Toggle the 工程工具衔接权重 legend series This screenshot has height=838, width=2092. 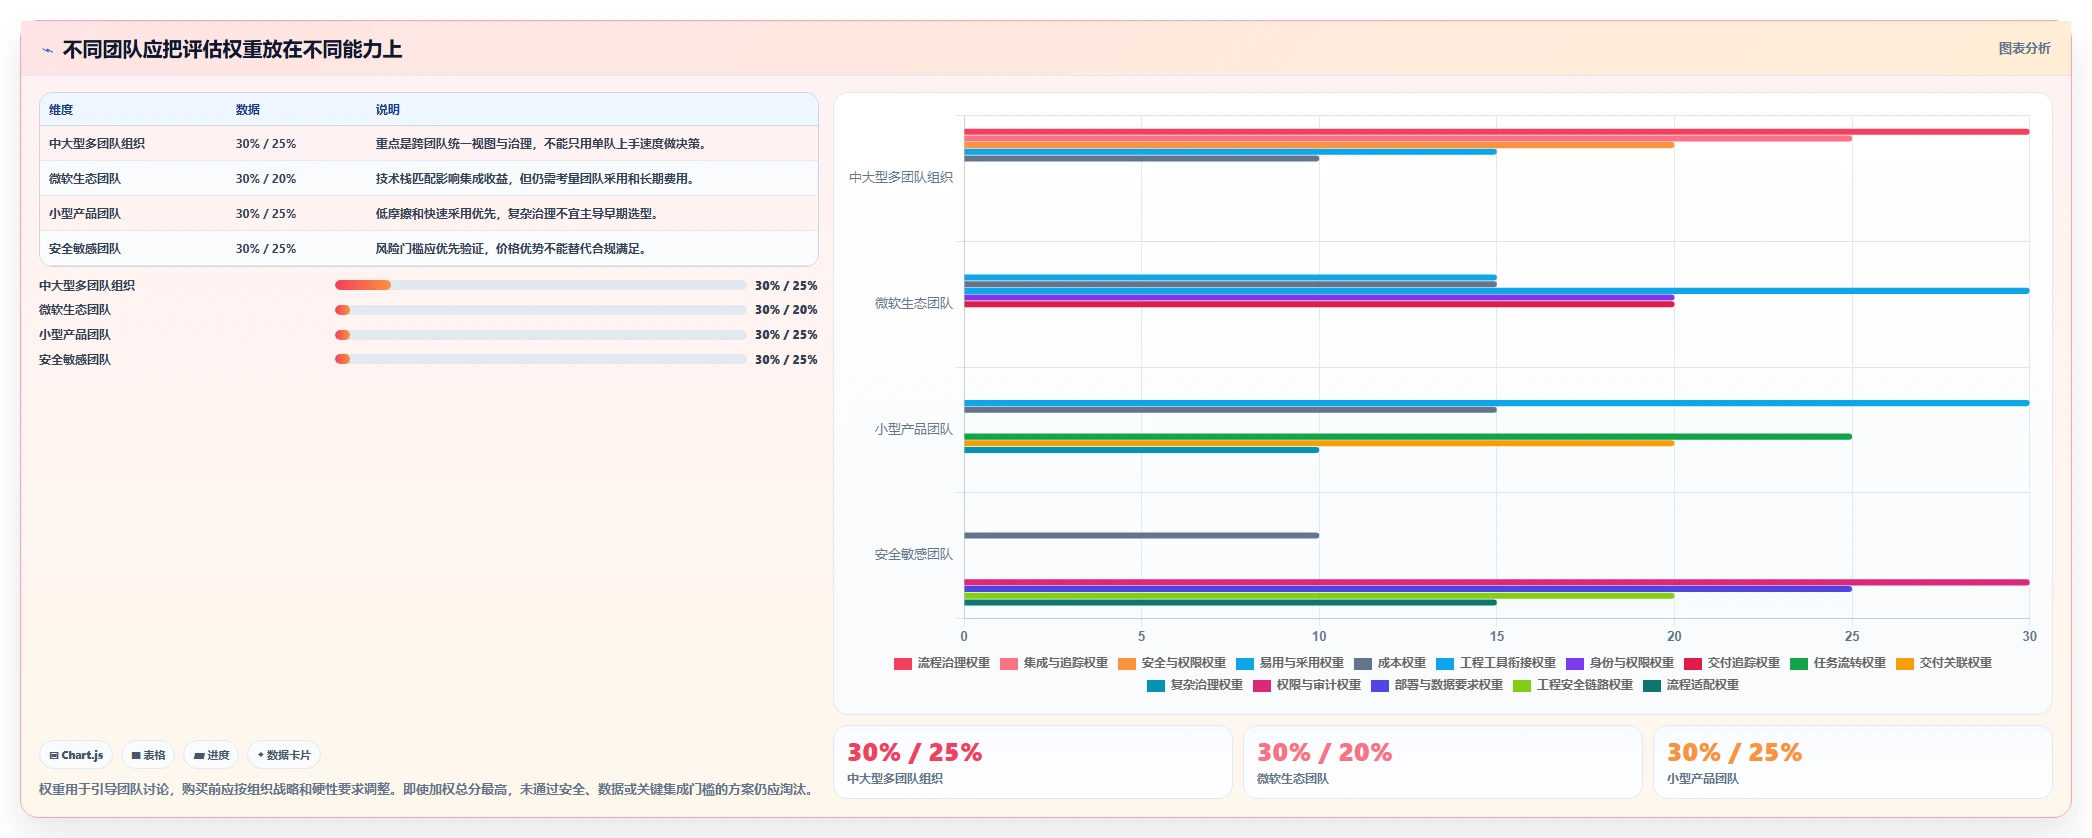(1496, 663)
